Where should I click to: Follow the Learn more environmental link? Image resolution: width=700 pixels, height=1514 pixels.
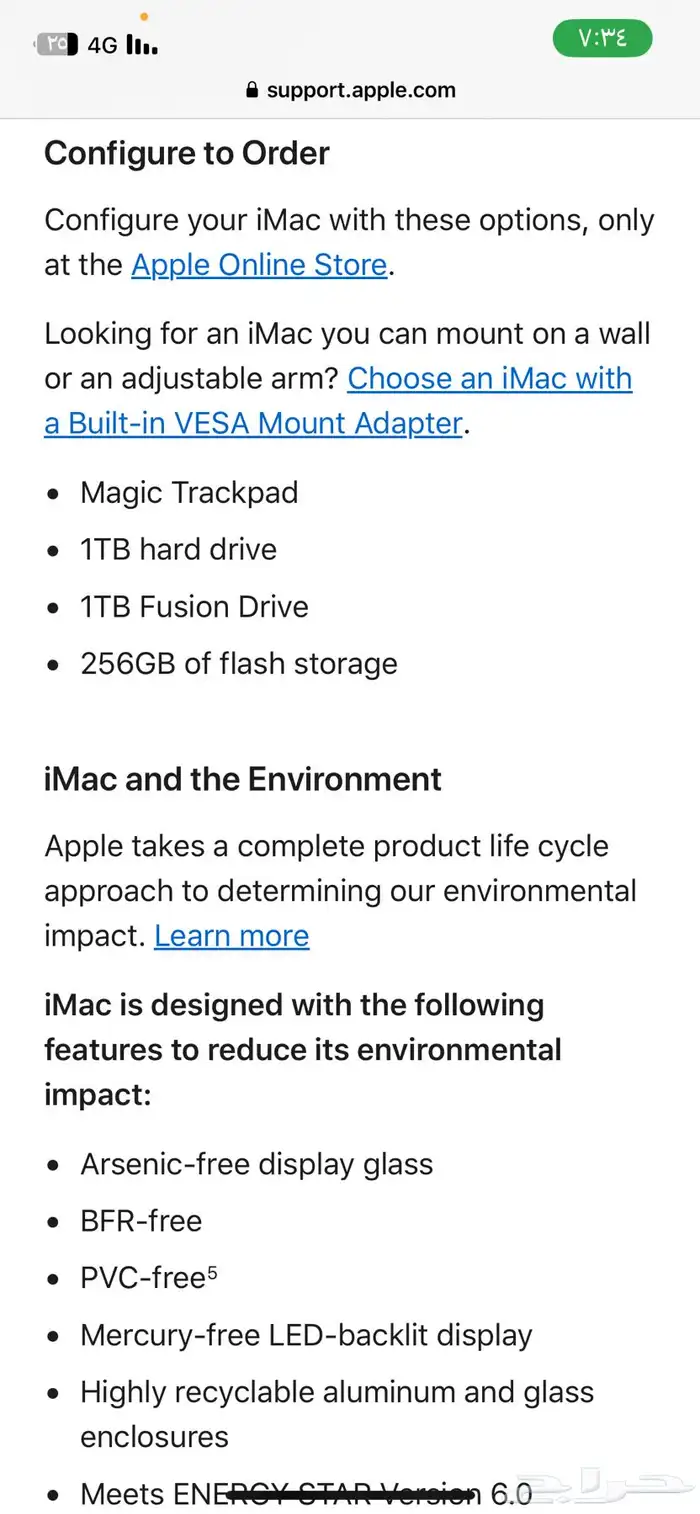click(x=232, y=936)
